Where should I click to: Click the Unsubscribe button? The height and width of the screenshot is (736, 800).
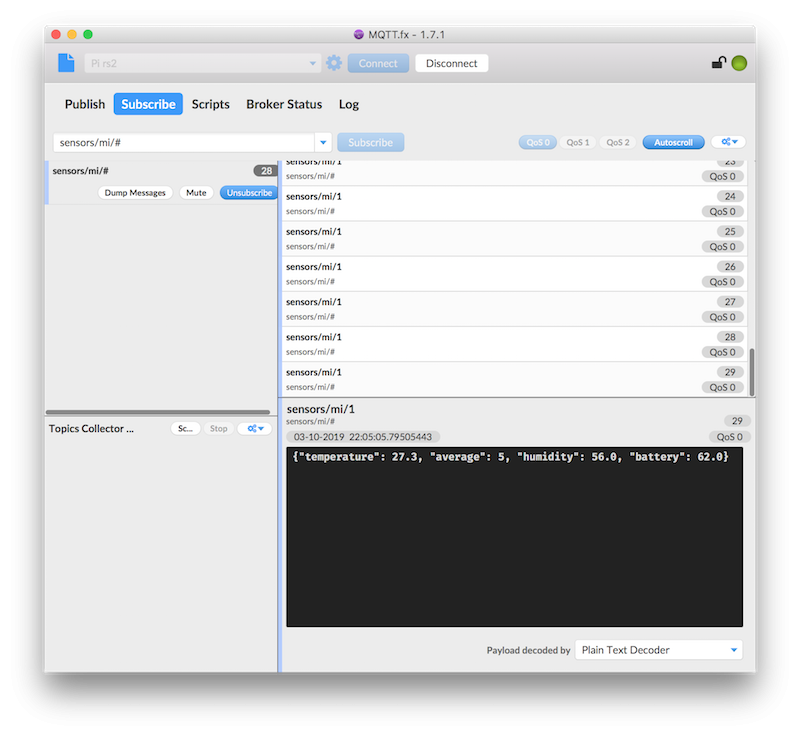(x=249, y=193)
